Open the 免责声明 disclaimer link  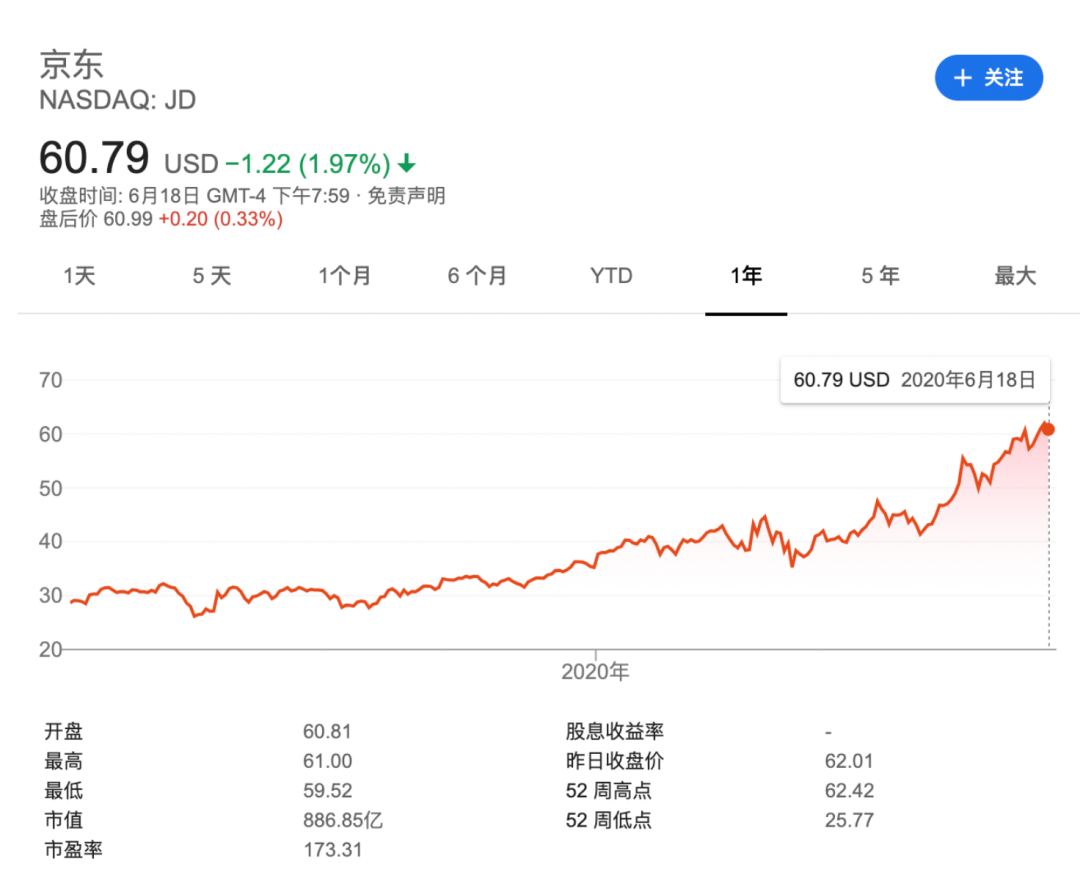pyautogui.click(x=406, y=196)
